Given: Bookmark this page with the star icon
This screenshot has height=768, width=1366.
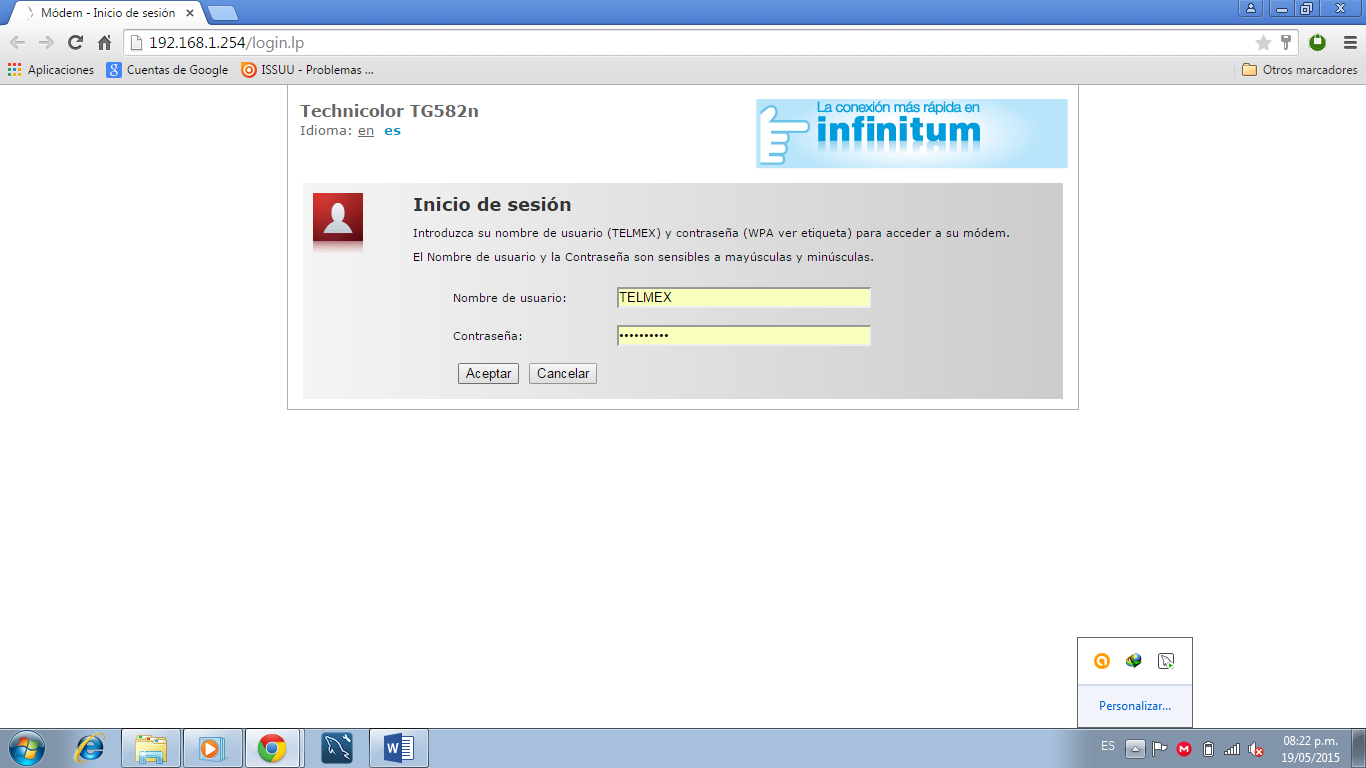Looking at the screenshot, I should coord(1261,44).
